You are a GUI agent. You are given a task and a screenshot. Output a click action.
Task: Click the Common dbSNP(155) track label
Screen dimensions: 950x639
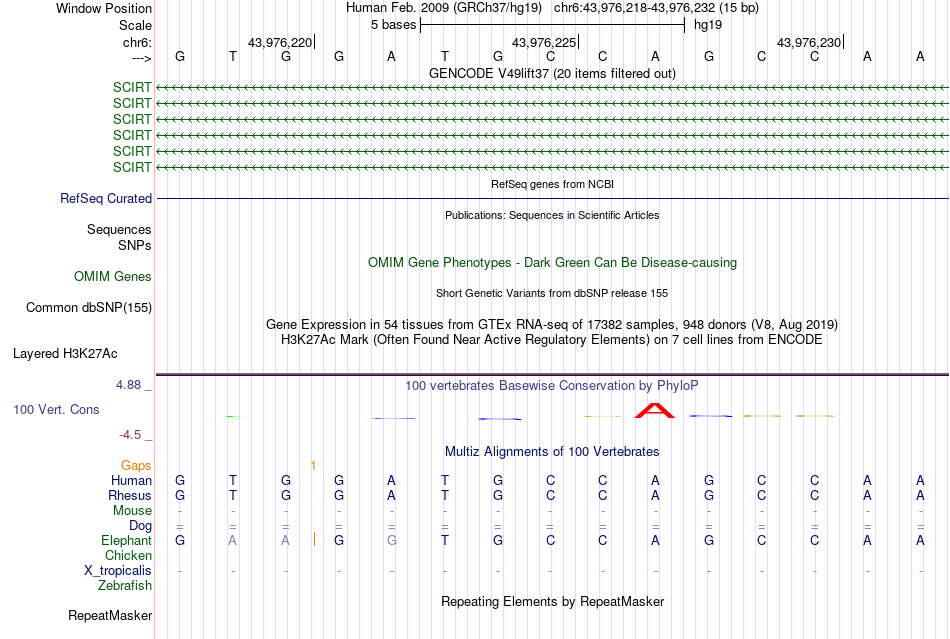[x=88, y=308]
